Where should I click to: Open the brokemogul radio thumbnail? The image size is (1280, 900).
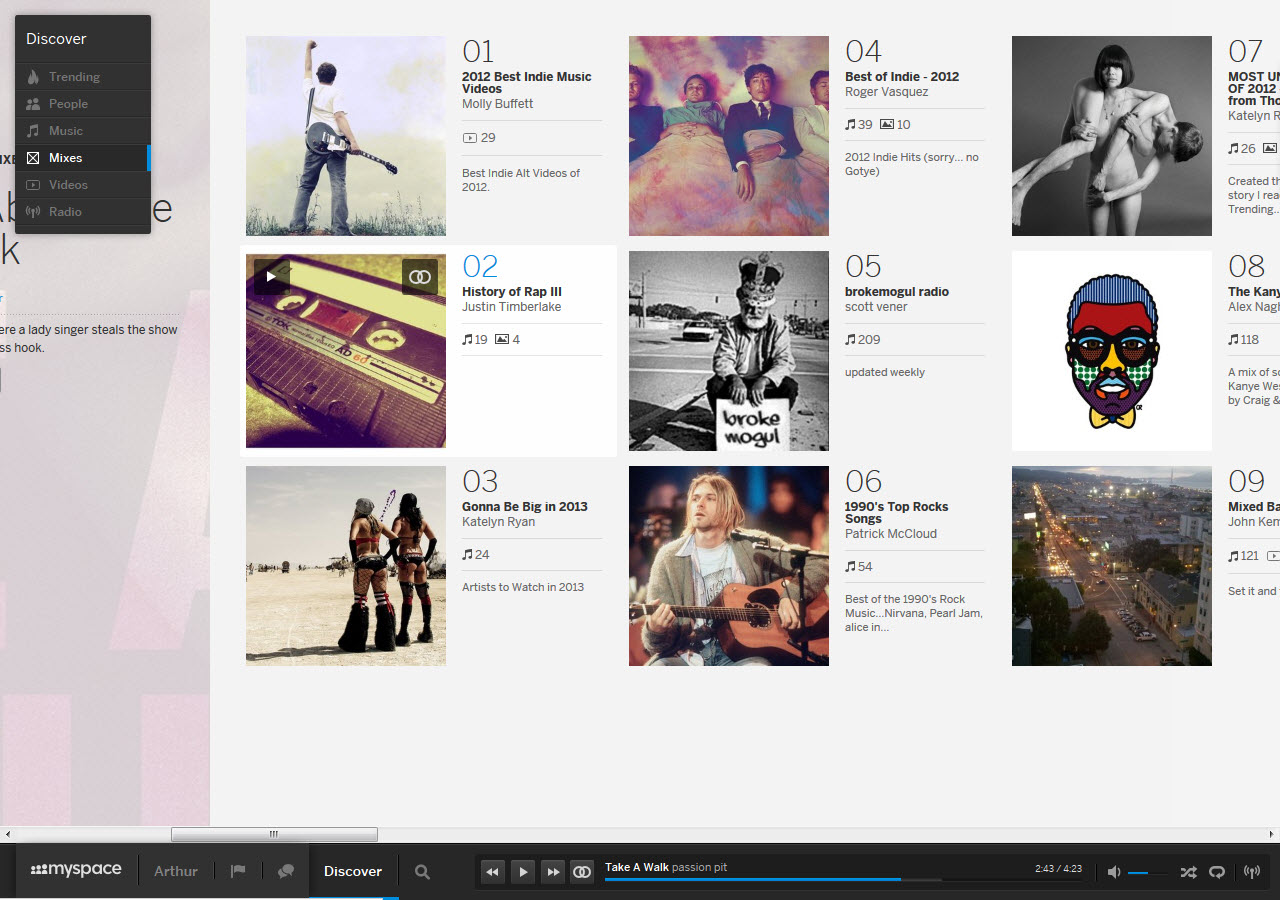(x=728, y=351)
